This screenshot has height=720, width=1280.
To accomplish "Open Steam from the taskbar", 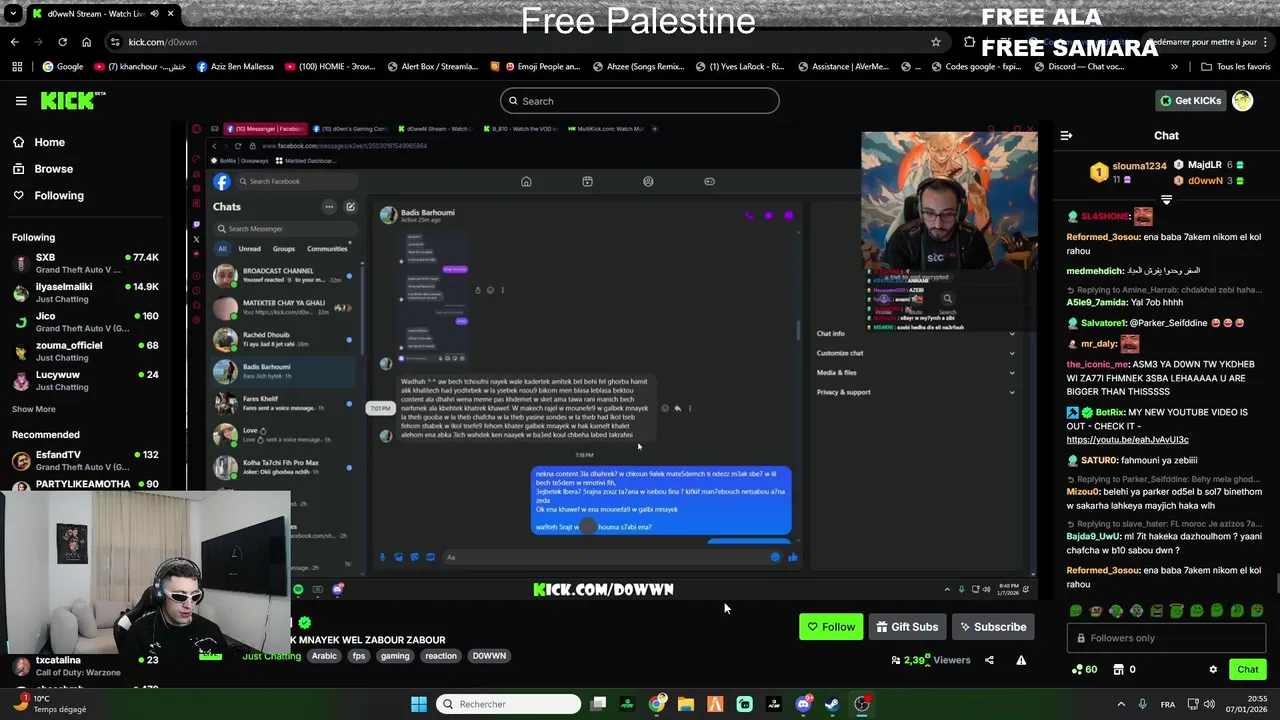I will click(x=832, y=704).
